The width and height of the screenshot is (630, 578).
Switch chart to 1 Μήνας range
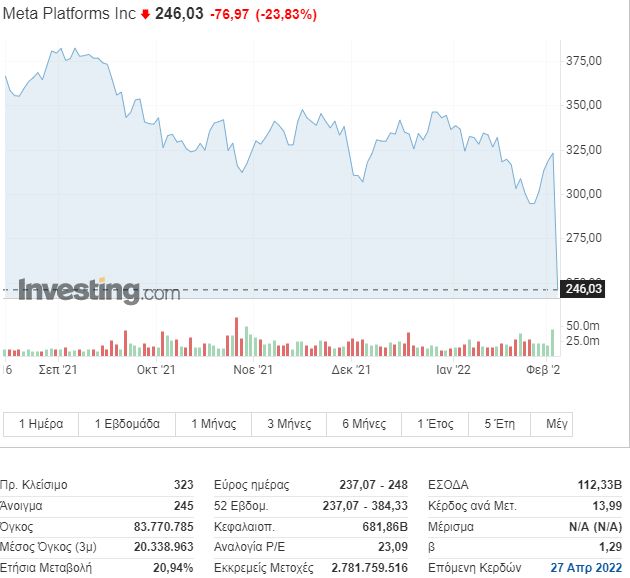[213, 424]
